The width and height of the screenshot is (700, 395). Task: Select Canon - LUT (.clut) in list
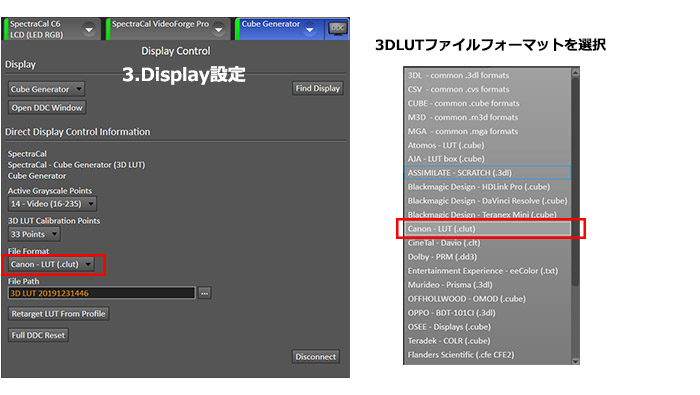click(x=488, y=229)
